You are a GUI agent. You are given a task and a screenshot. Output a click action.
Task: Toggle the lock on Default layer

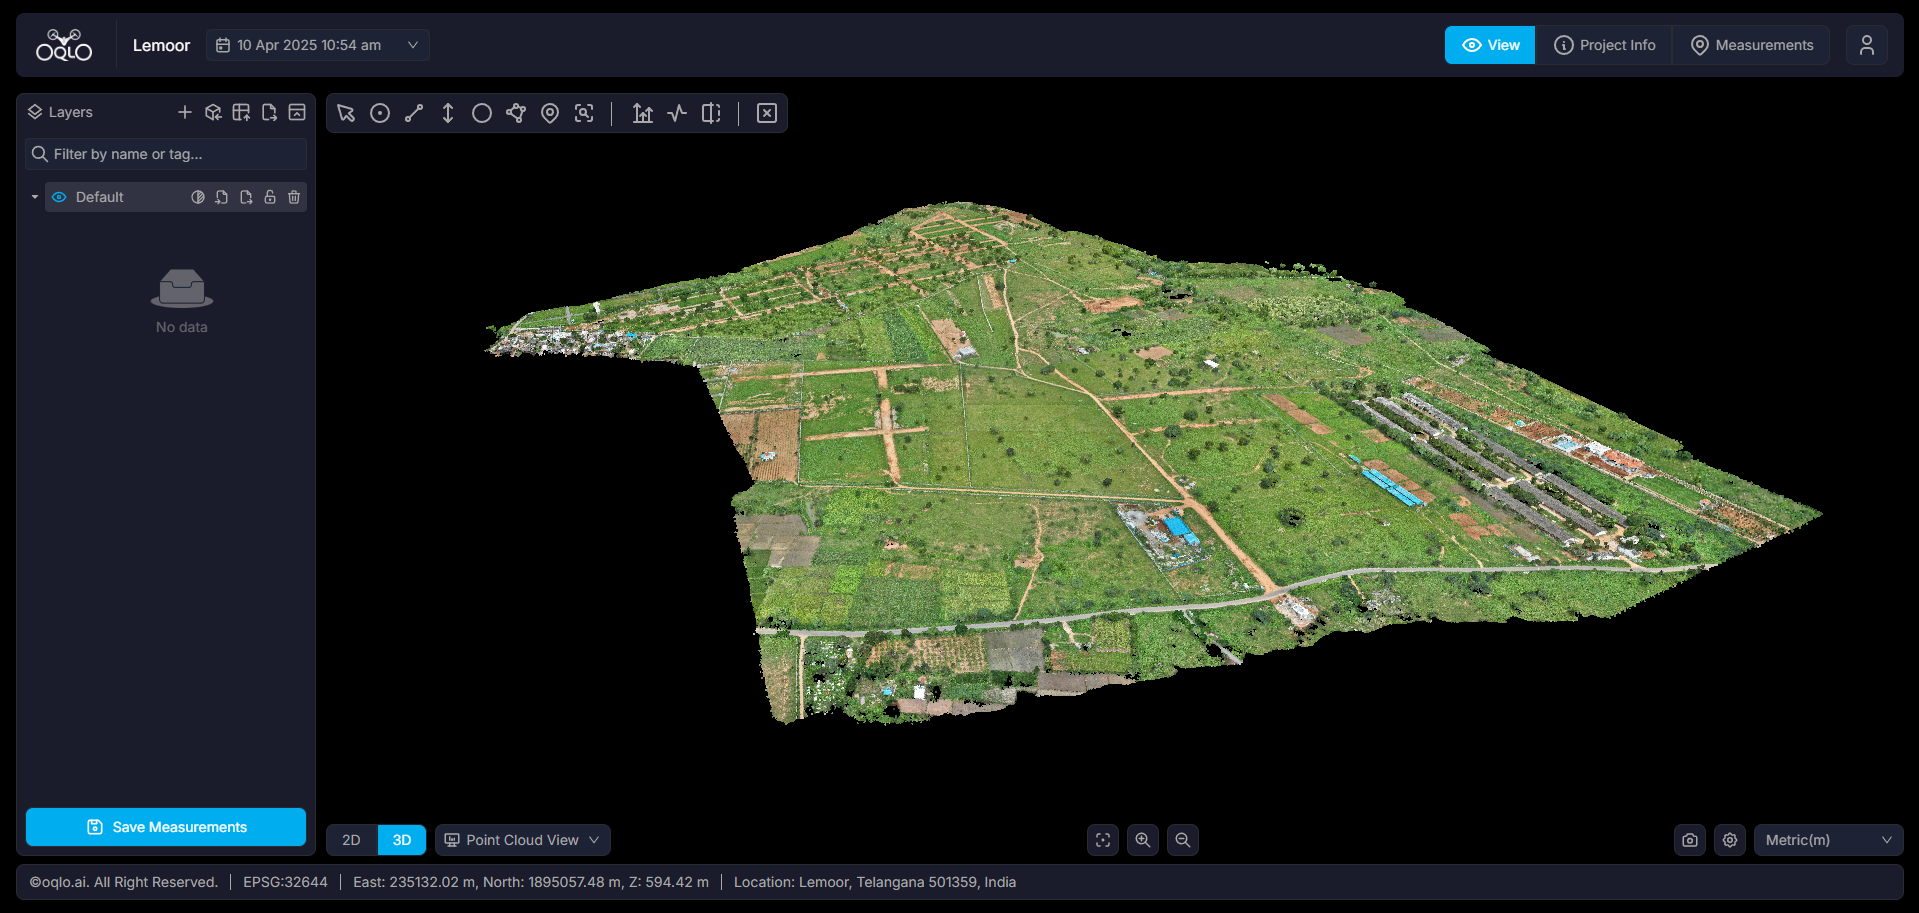270,197
